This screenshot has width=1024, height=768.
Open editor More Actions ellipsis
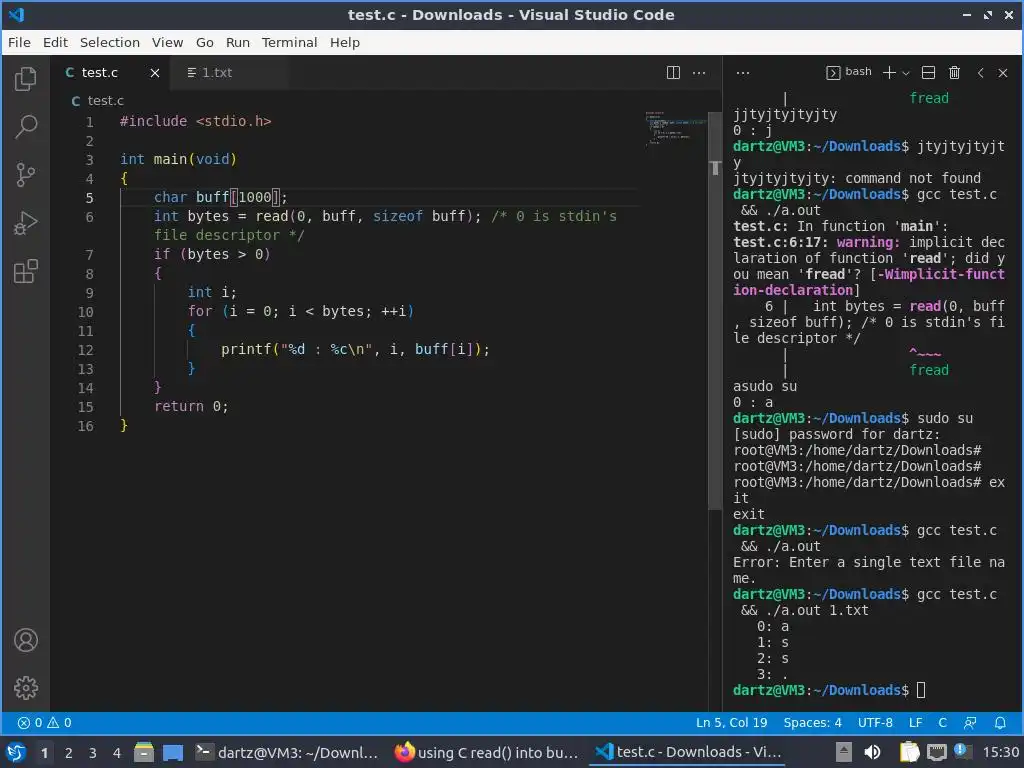pyautogui.click(x=699, y=72)
